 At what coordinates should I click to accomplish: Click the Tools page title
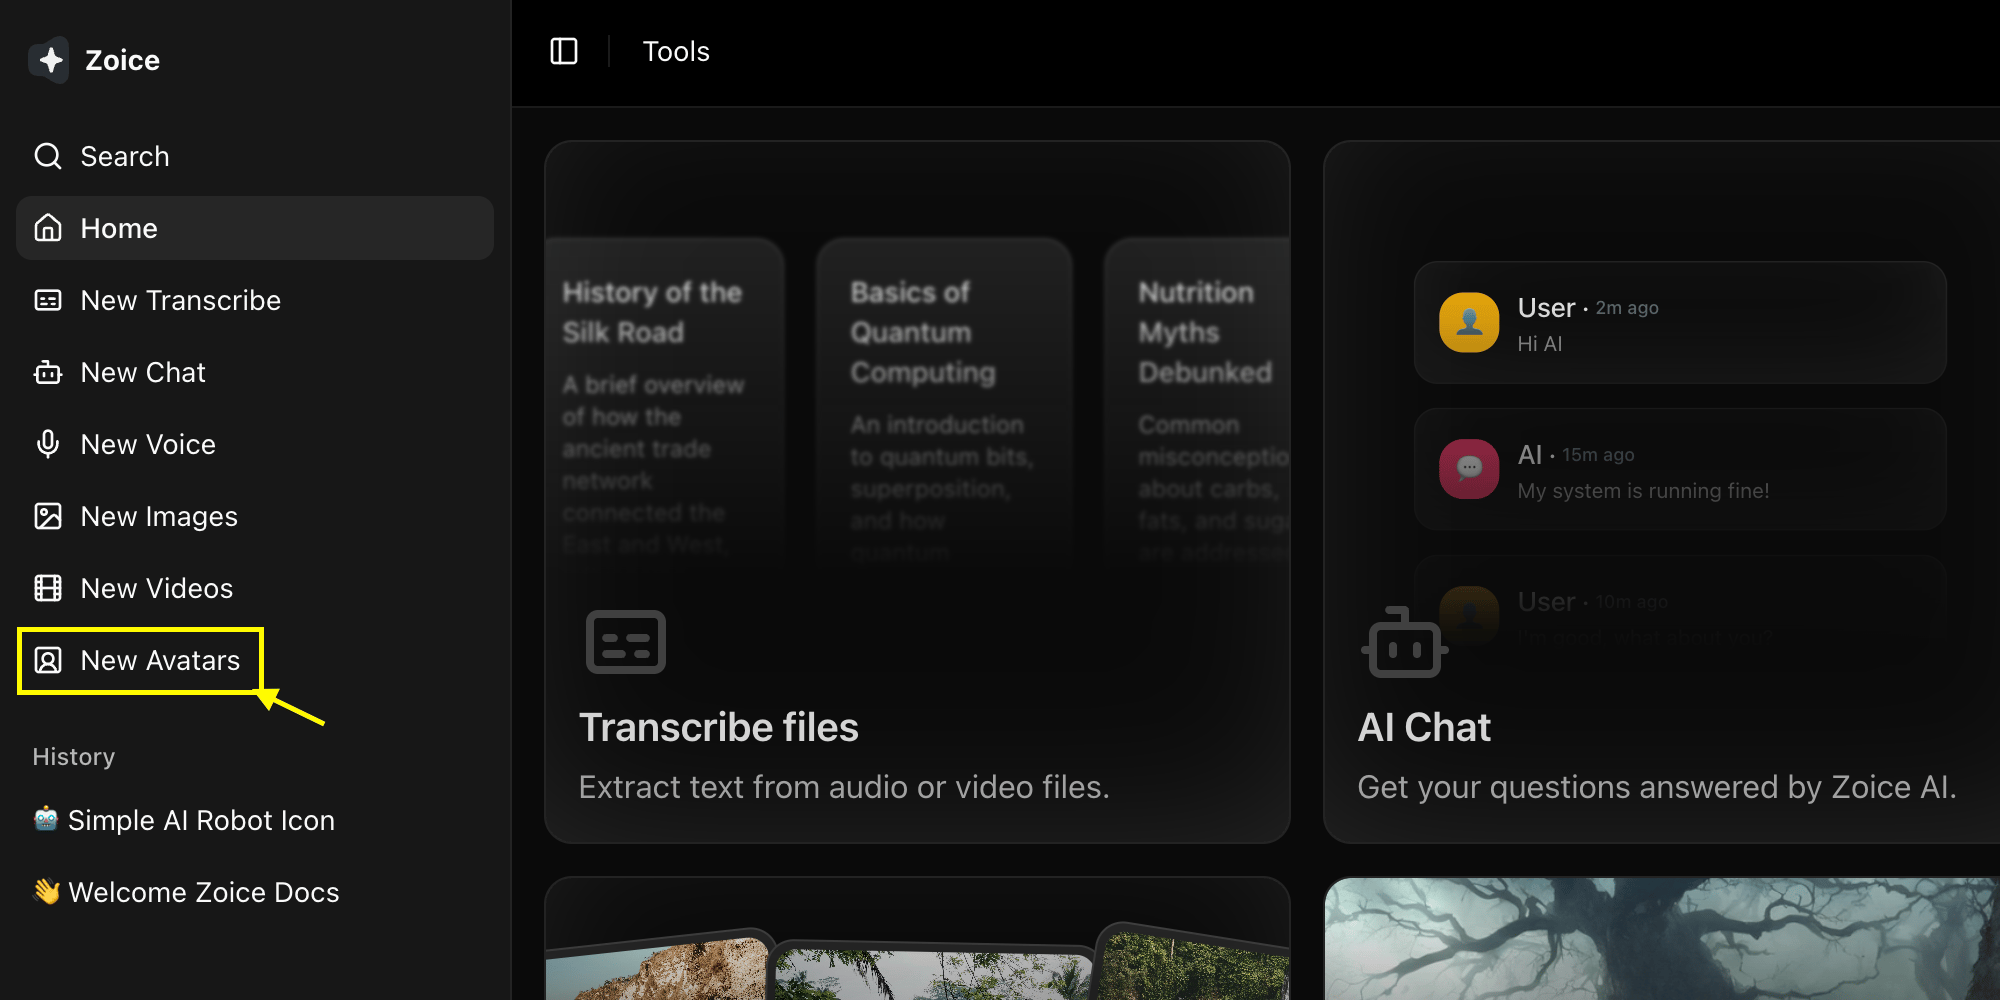pyautogui.click(x=676, y=51)
